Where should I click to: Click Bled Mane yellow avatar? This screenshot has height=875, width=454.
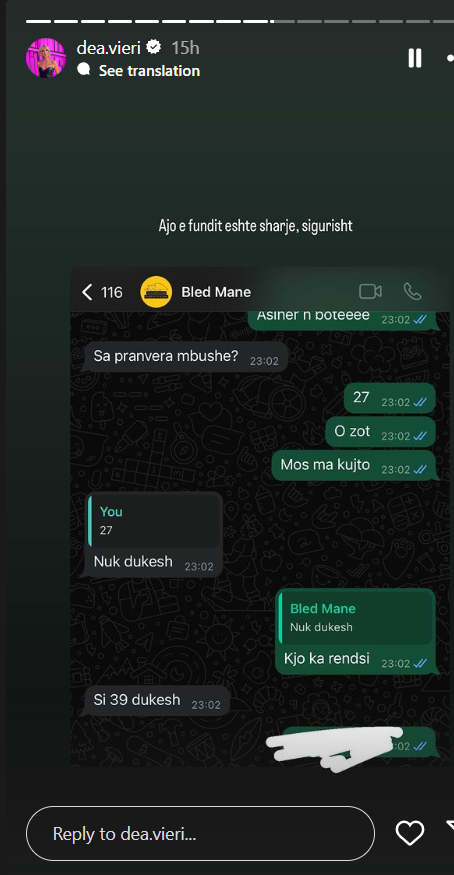(x=156, y=292)
